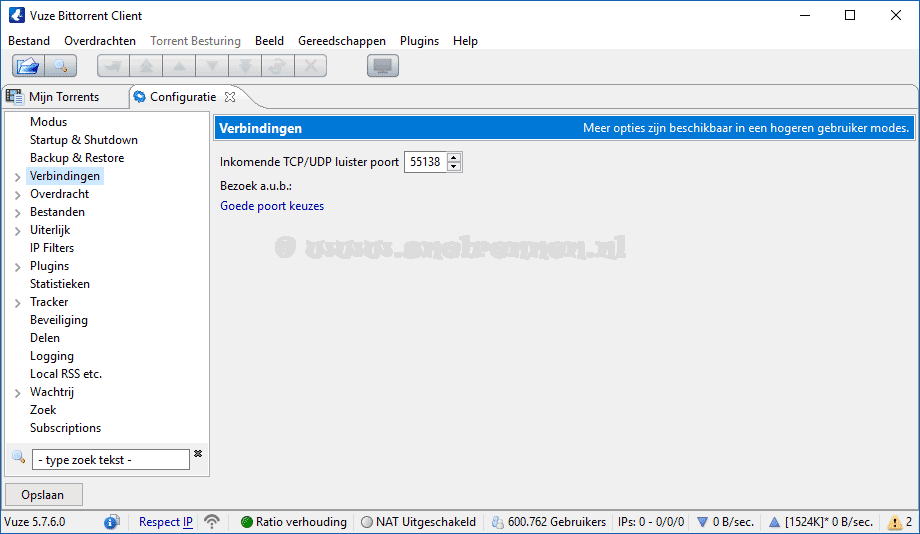Viewport: 920px width, 534px height.
Task: Select IP Filters in the tree
Action: (x=52, y=248)
